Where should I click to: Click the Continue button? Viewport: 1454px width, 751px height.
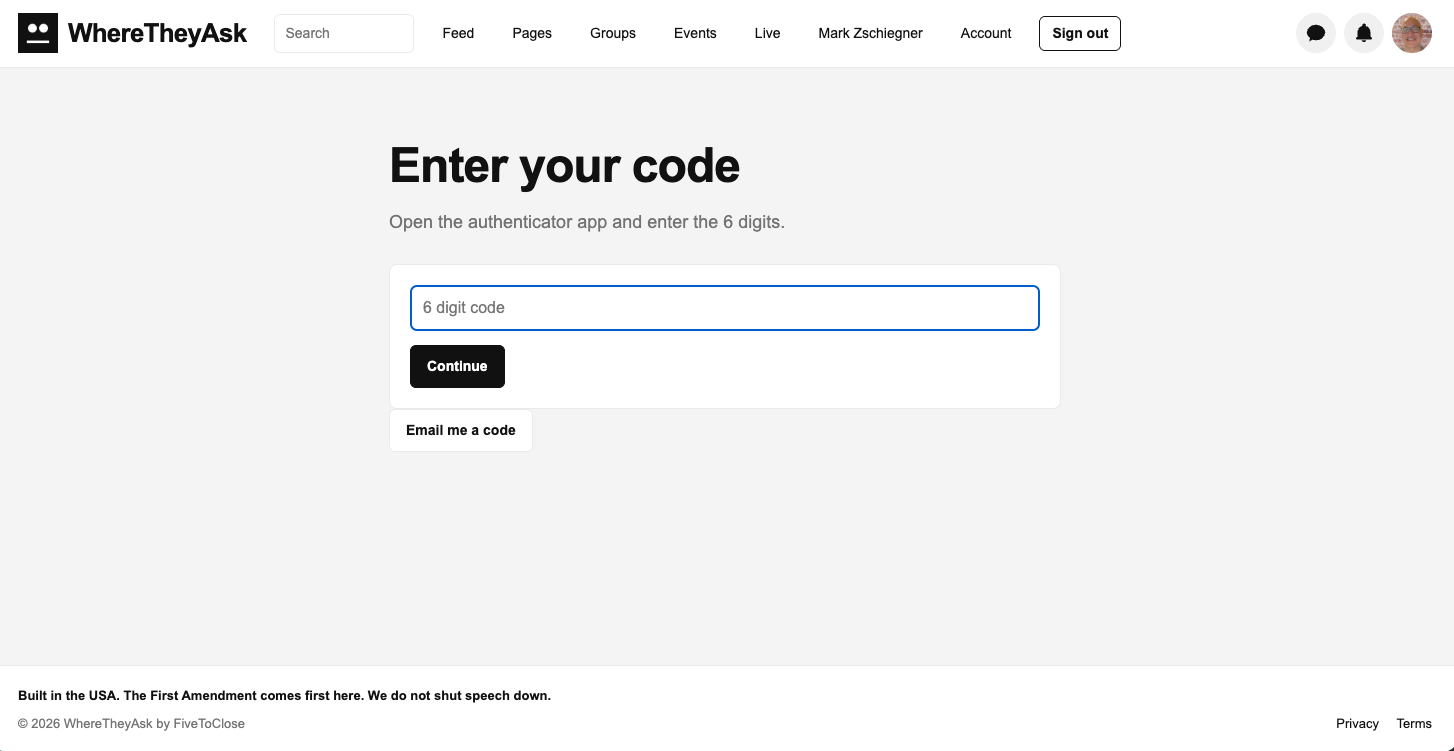click(x=457, y=366)
